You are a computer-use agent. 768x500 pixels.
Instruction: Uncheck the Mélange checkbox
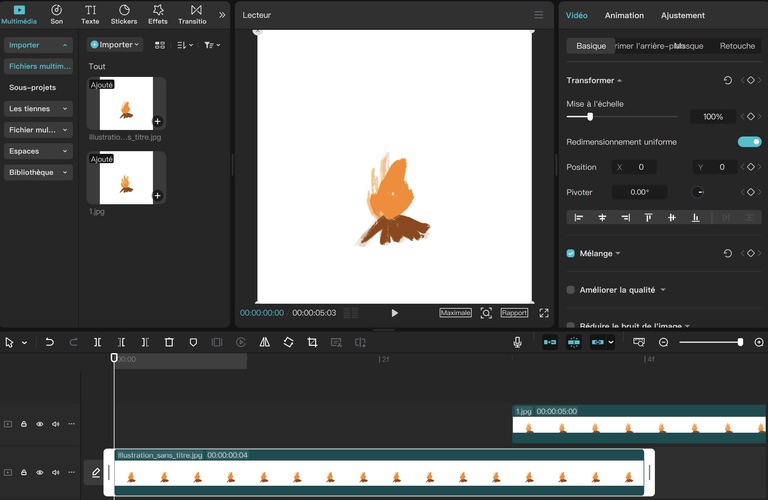(x=571, y=254)
